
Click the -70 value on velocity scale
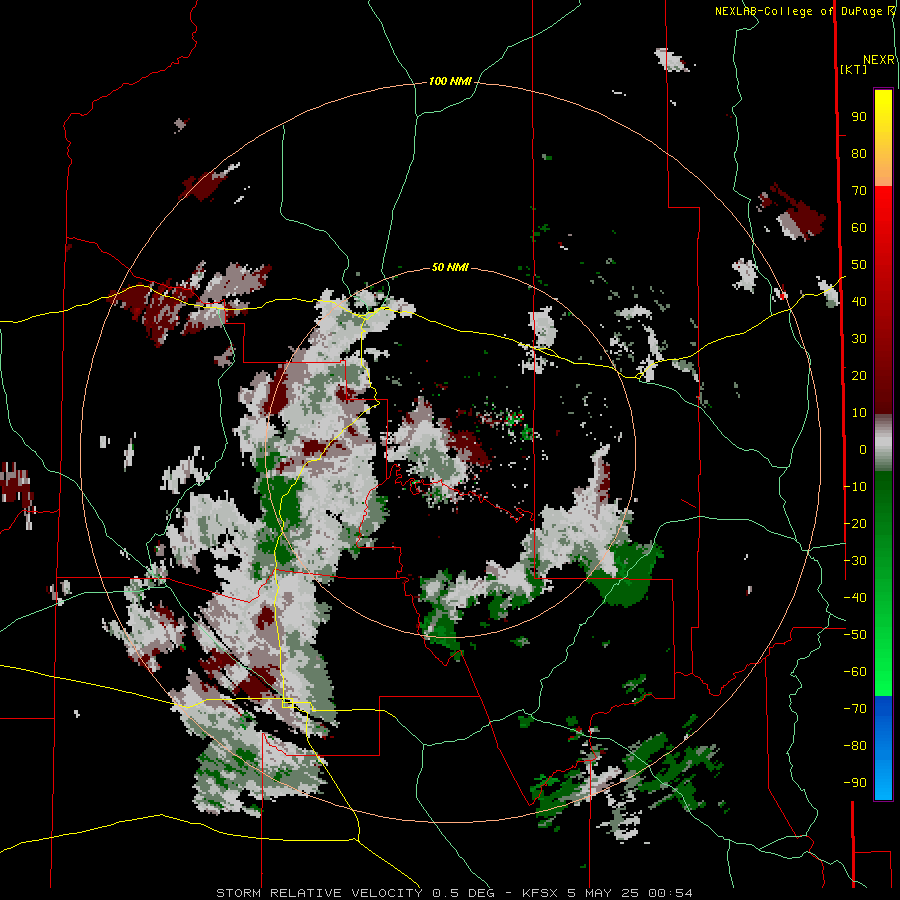855,708
